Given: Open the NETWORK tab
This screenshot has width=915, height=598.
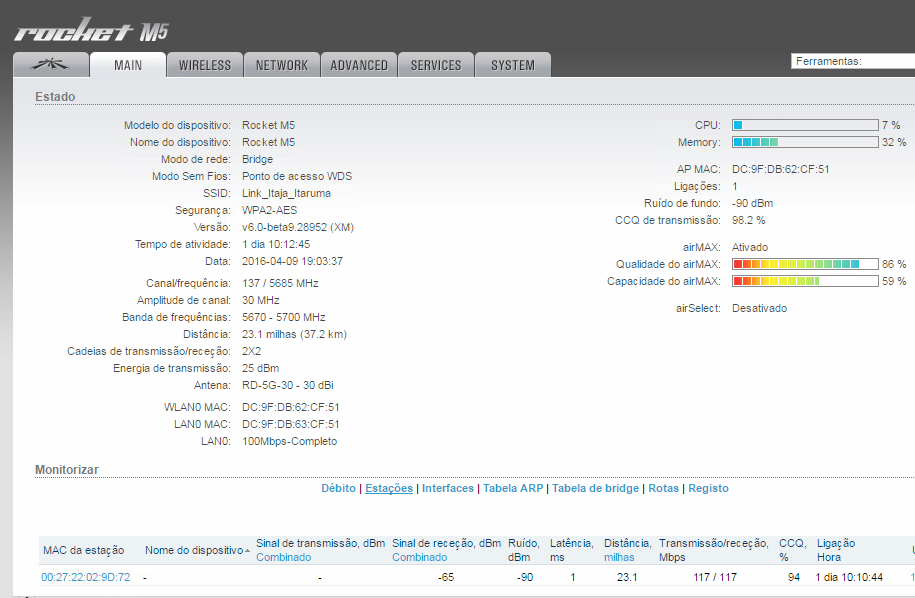Looking at the screenshot, I should pos(282,65).
